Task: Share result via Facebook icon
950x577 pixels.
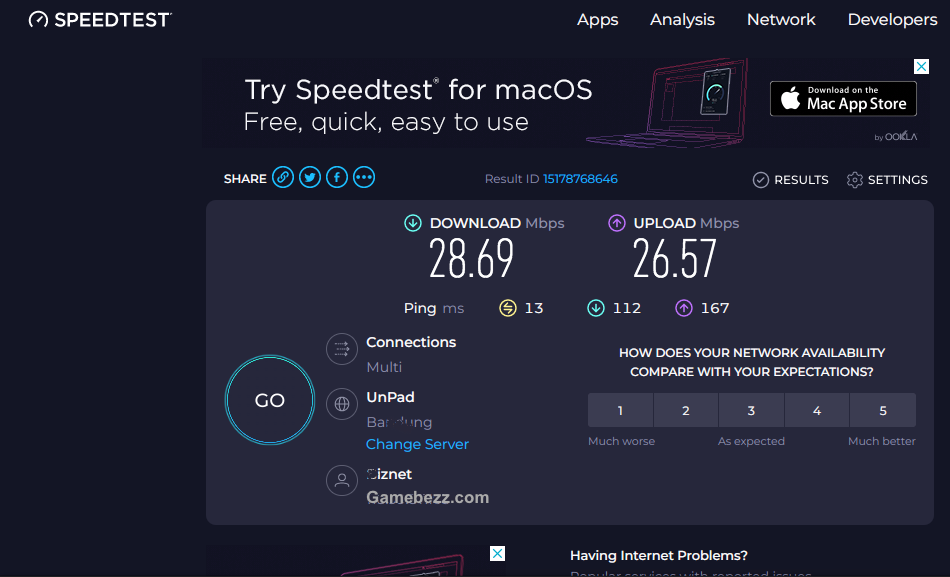Action: tap(337, 178)
